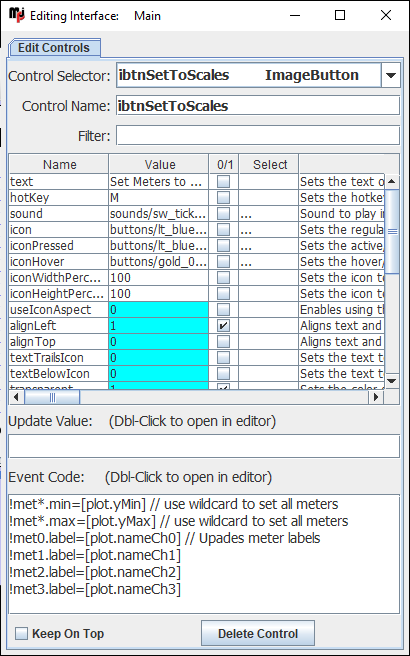This screenshot has height=656, width=410.
Task: Toggle the checkbox in the hotKey row
Action: coord(223,197)
